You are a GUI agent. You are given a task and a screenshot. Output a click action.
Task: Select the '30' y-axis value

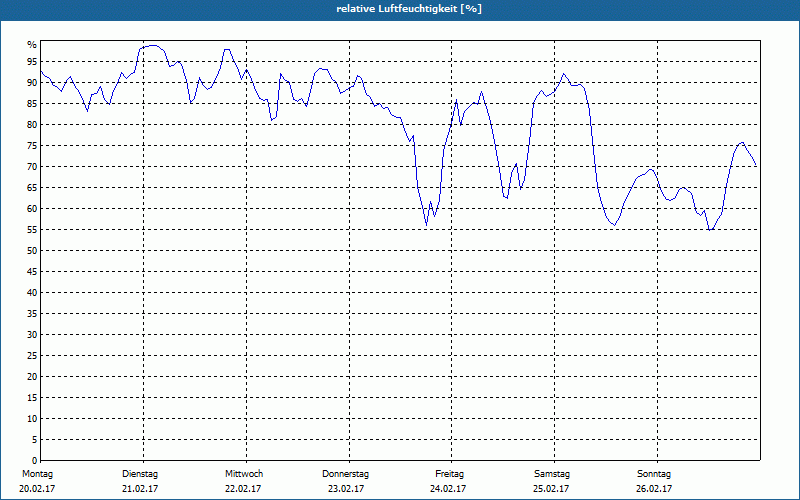point(32,335)
